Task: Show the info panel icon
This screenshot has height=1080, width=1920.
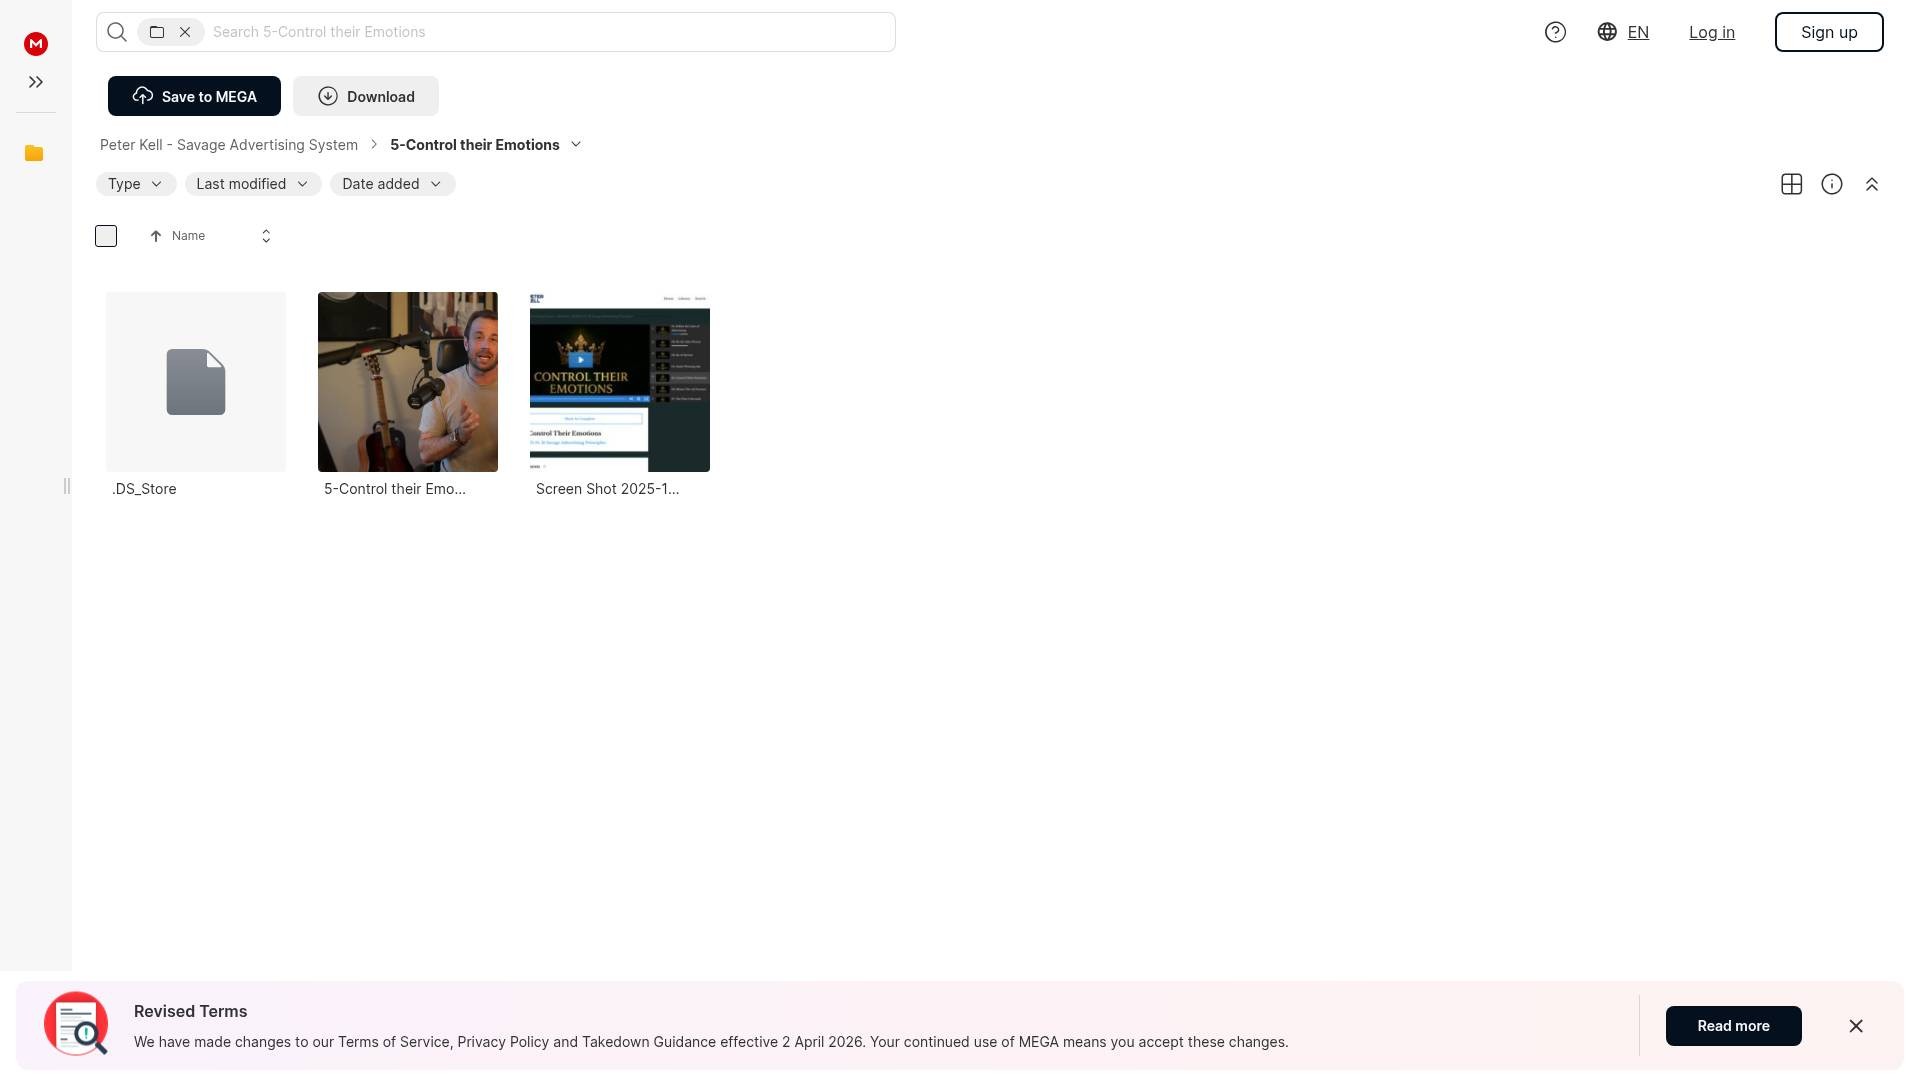Action: click(x=1831, y=184)
